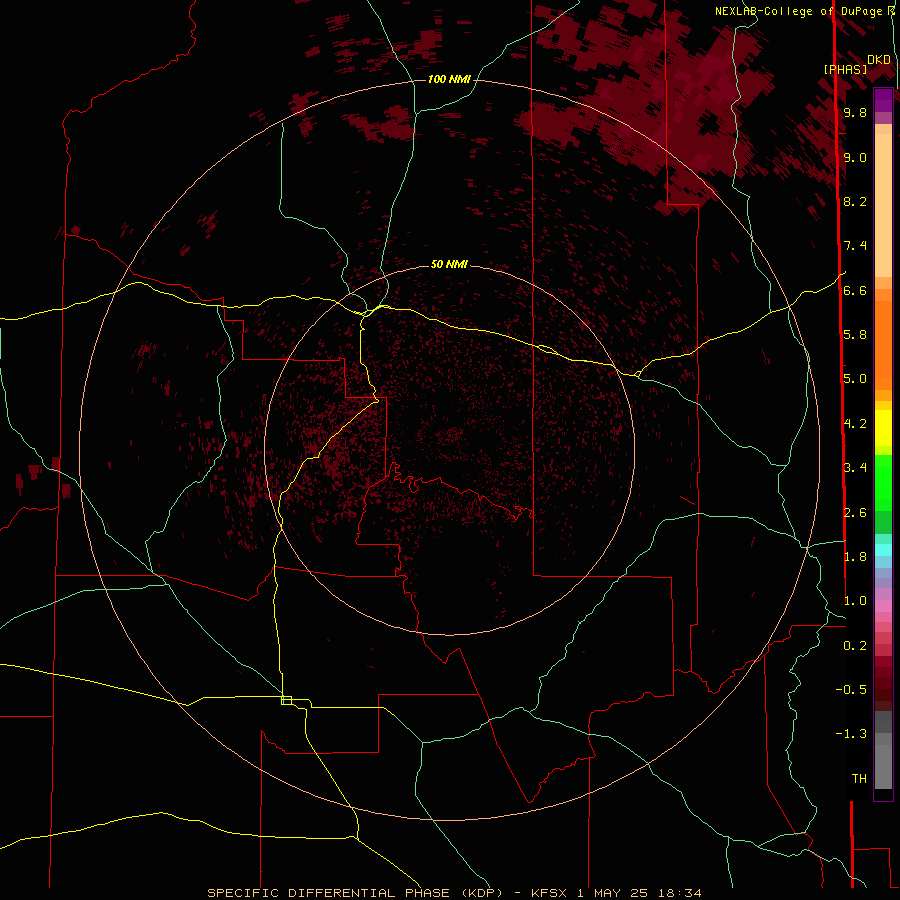Viewport: 900px width, 900px height.
Task: Click the 1.8 value on color scale
Action: point(855,557)
